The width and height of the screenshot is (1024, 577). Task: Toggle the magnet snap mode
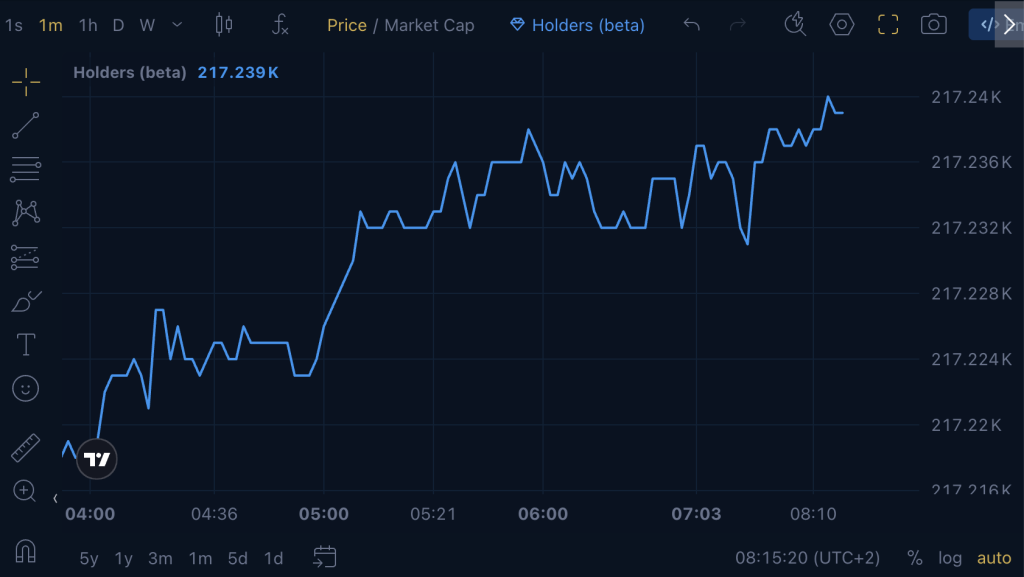click(x=25, y=552)
